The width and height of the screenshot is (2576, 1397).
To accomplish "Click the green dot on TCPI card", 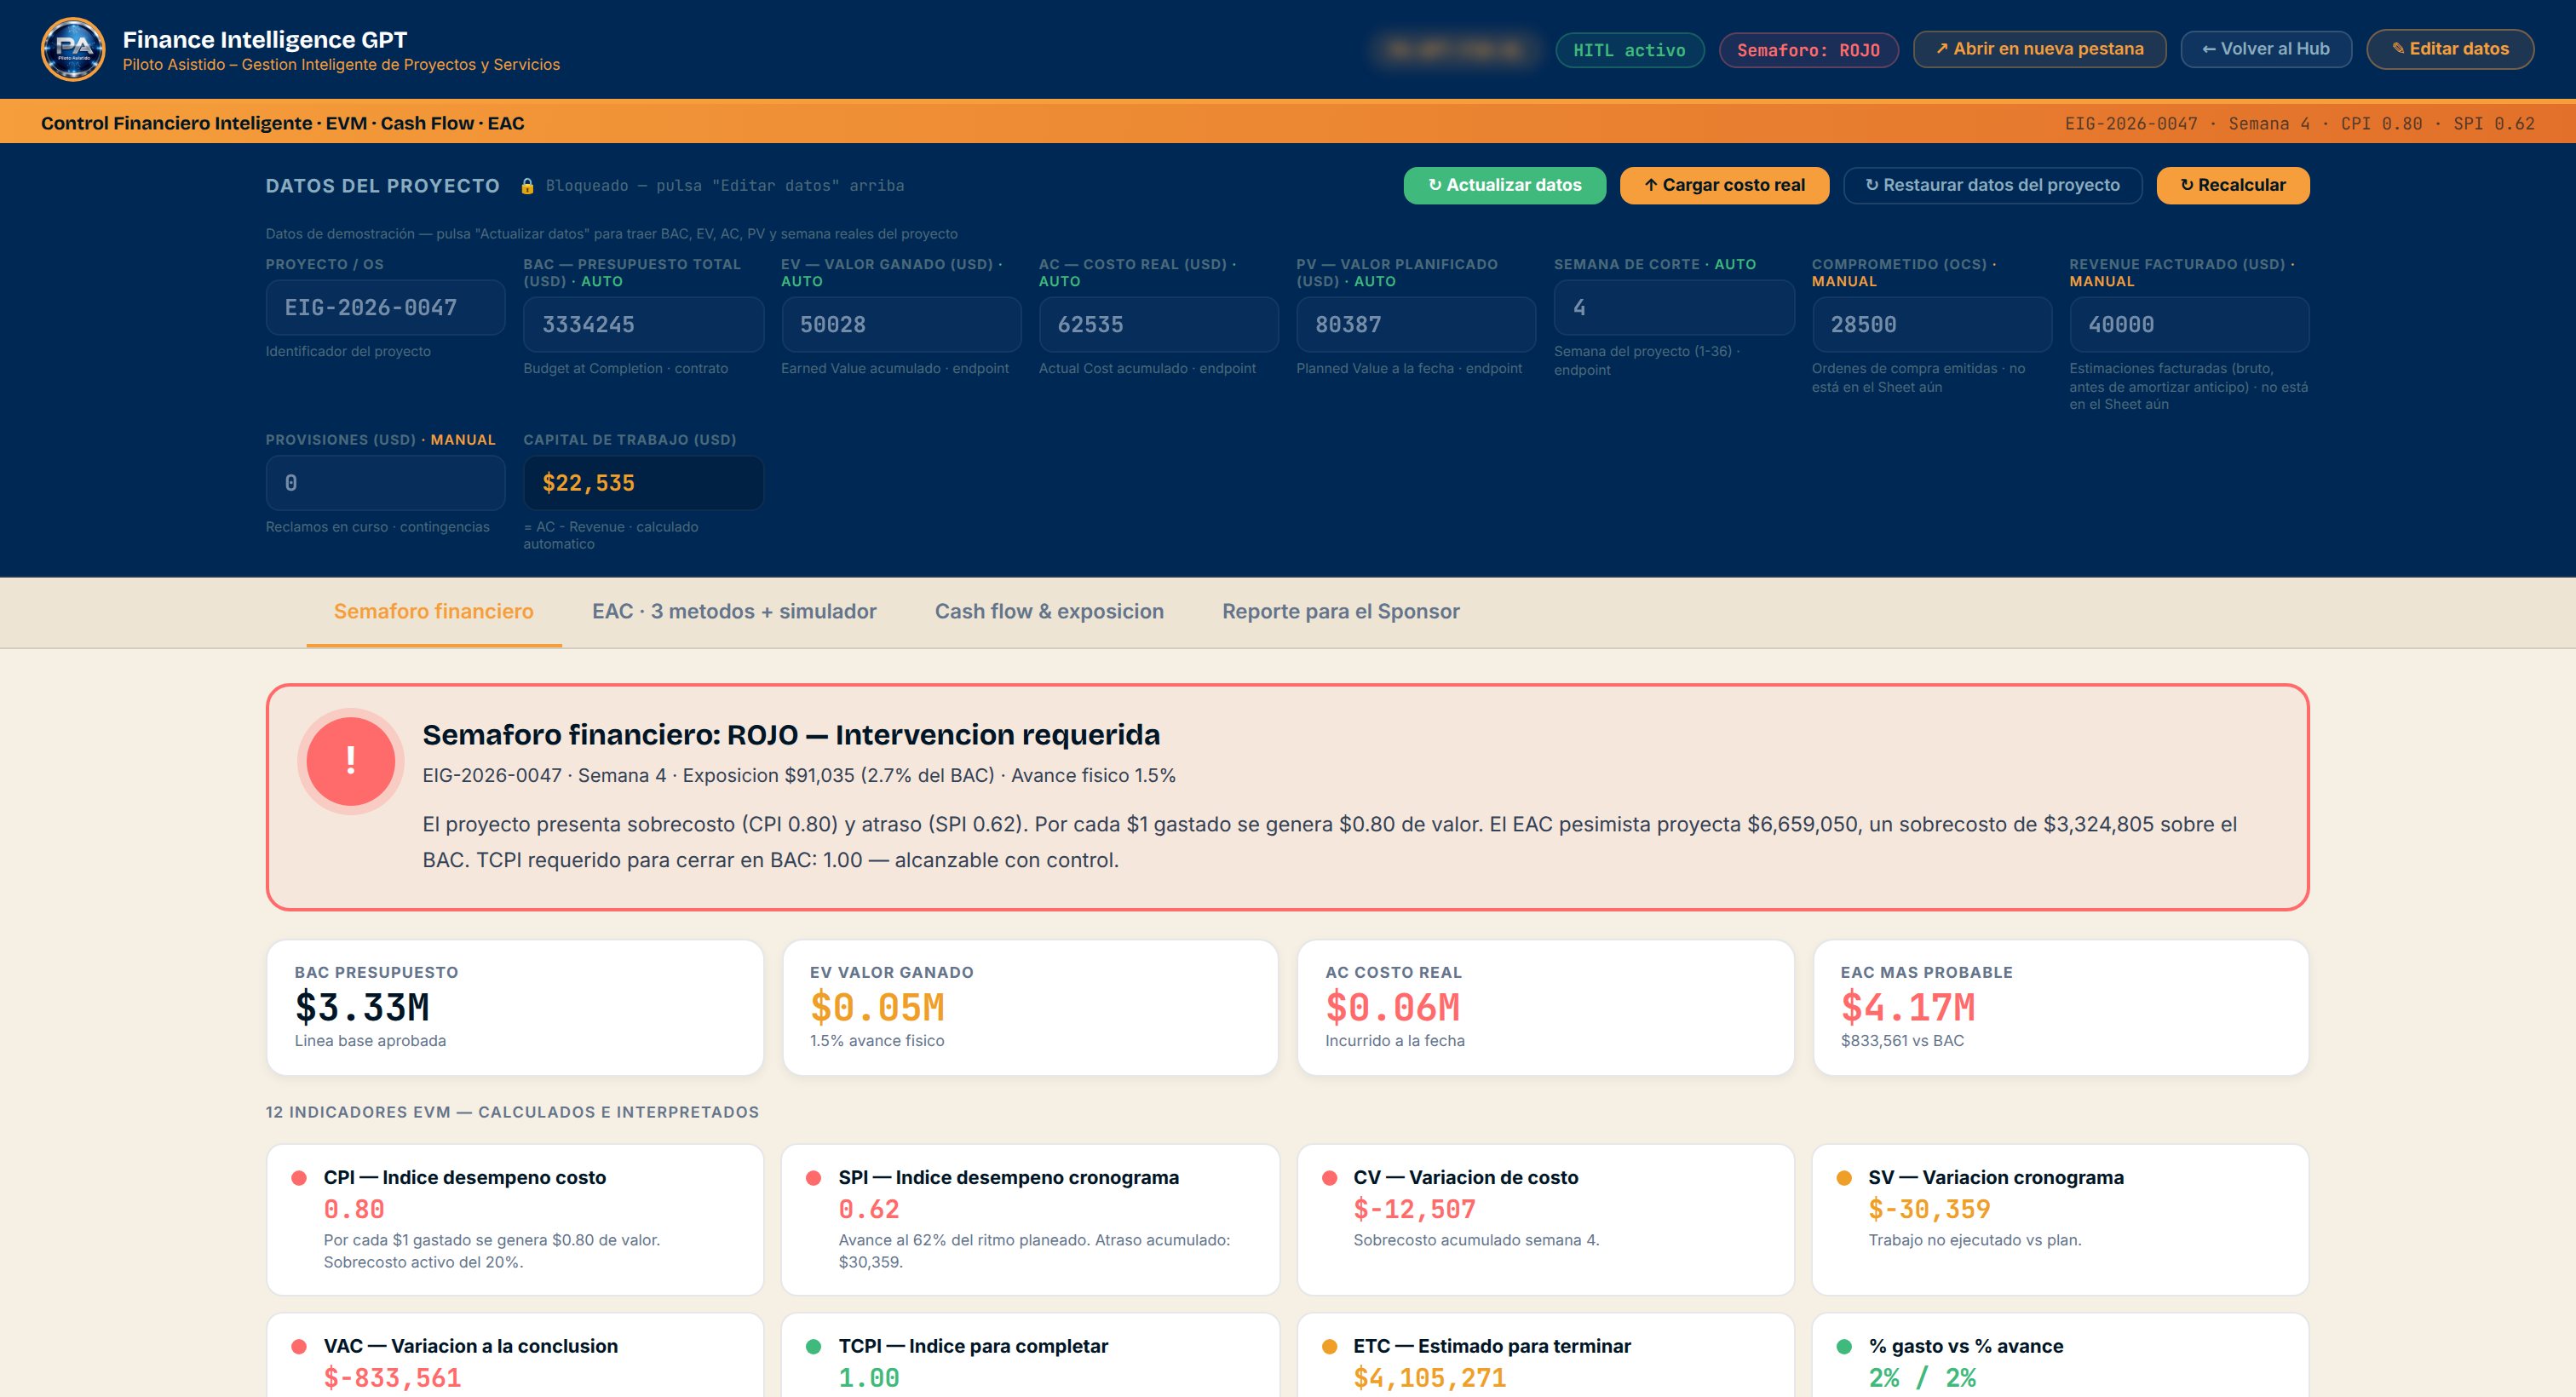I will (813, 1347).
